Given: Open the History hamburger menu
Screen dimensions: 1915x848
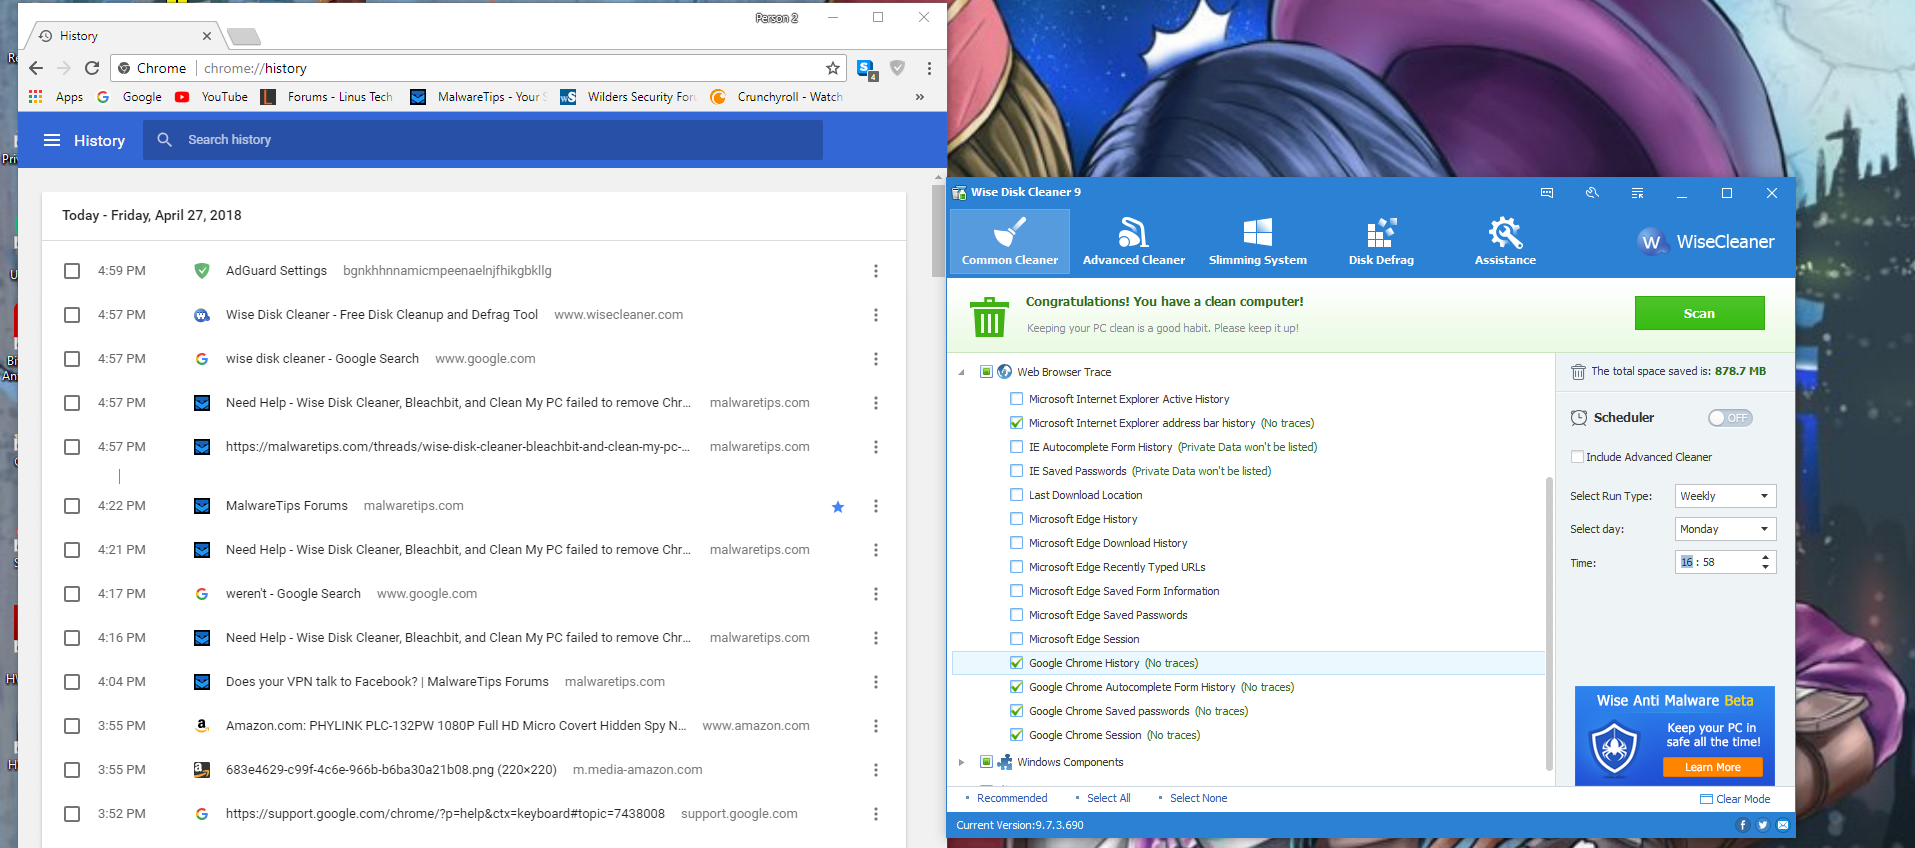Looking at the screenshot, I should (x=52, y=141).
